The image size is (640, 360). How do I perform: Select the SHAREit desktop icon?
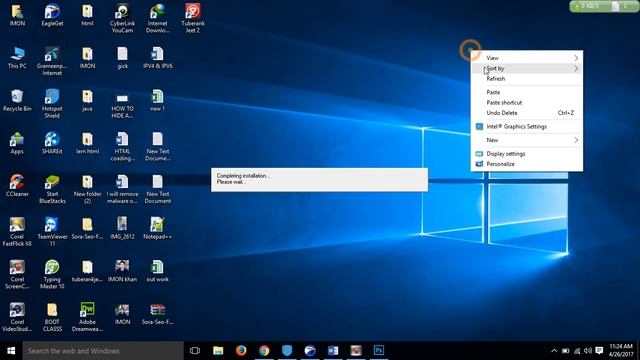click(52, 143)
